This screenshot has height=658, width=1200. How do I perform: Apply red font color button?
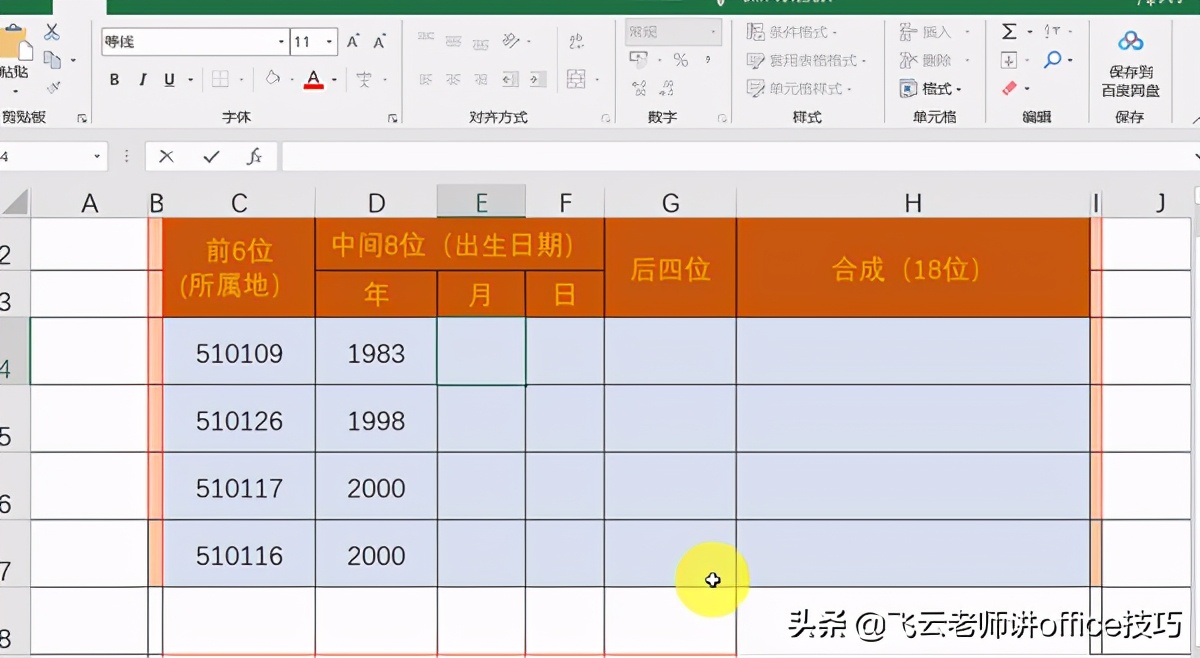click(314, 80)
